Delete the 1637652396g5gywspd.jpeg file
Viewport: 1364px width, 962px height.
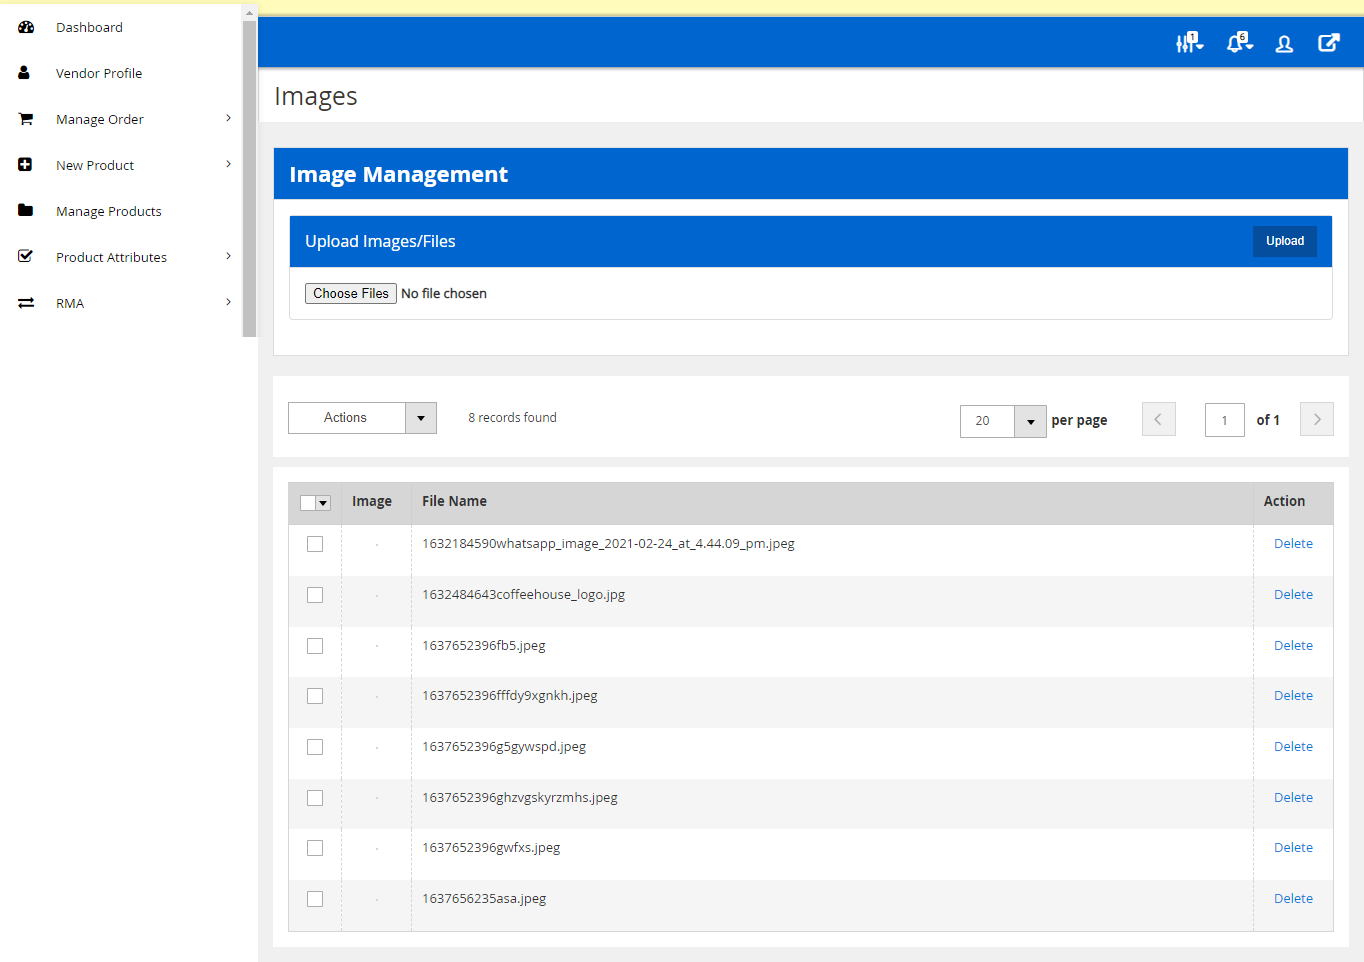pos(1293,747)
